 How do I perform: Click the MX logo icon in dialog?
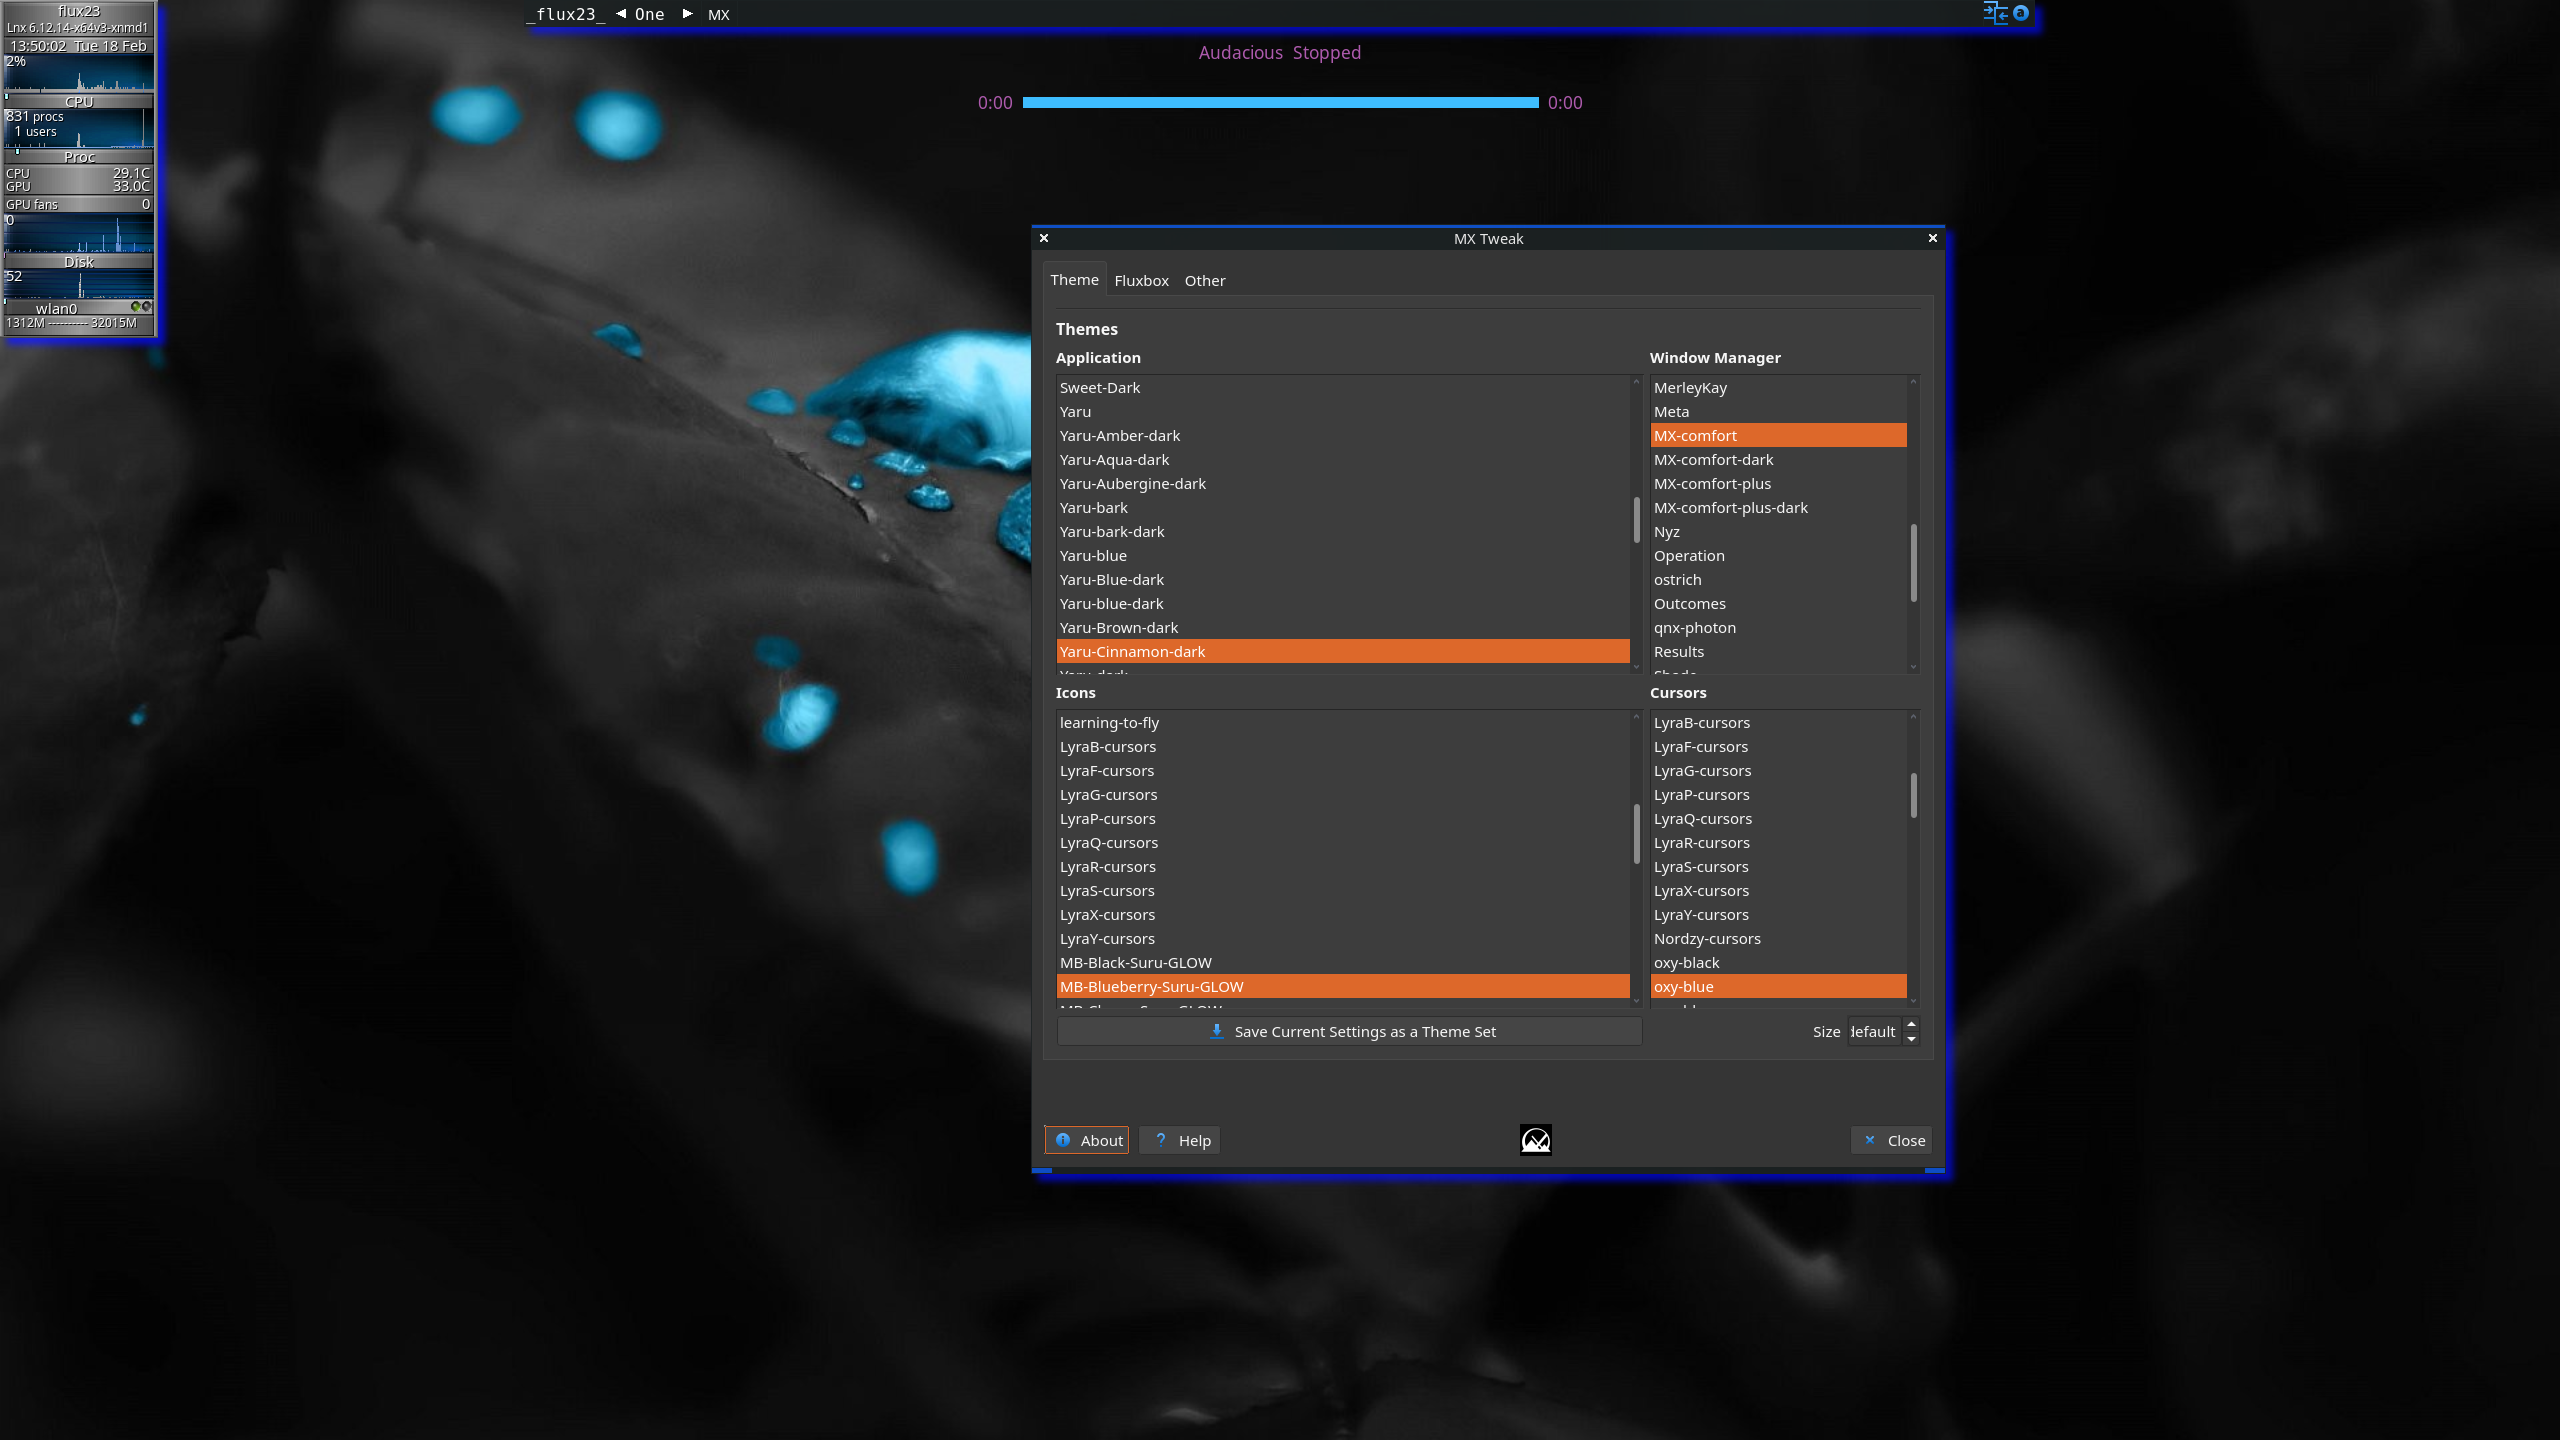(x=1535, y=1139)
